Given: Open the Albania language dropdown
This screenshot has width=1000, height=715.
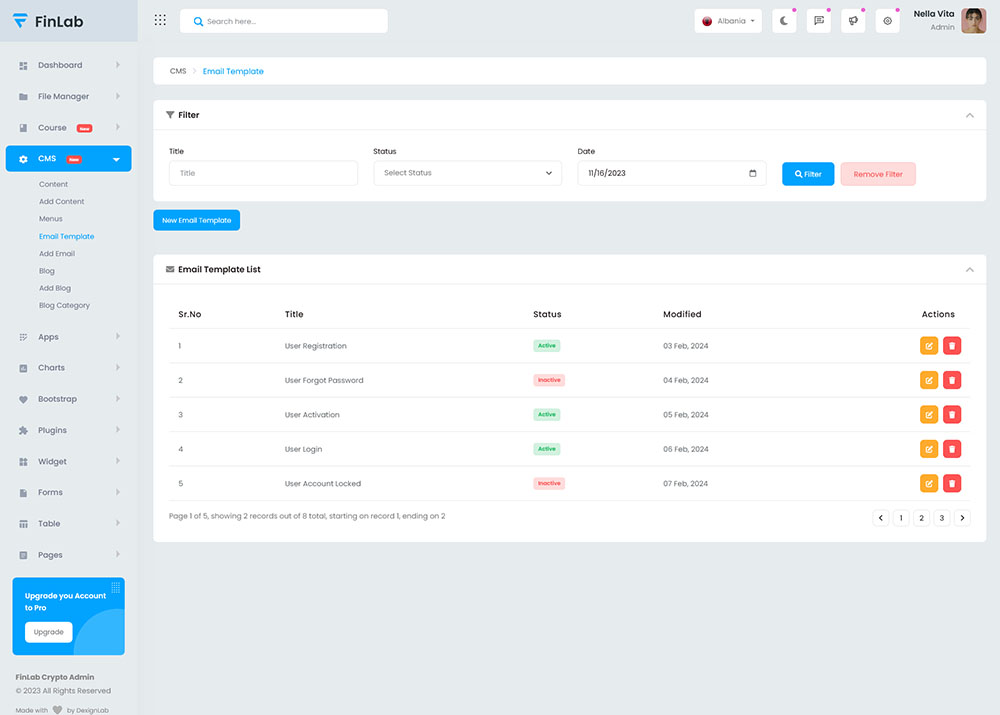Looking at the screenshot, I should point(728,21).
